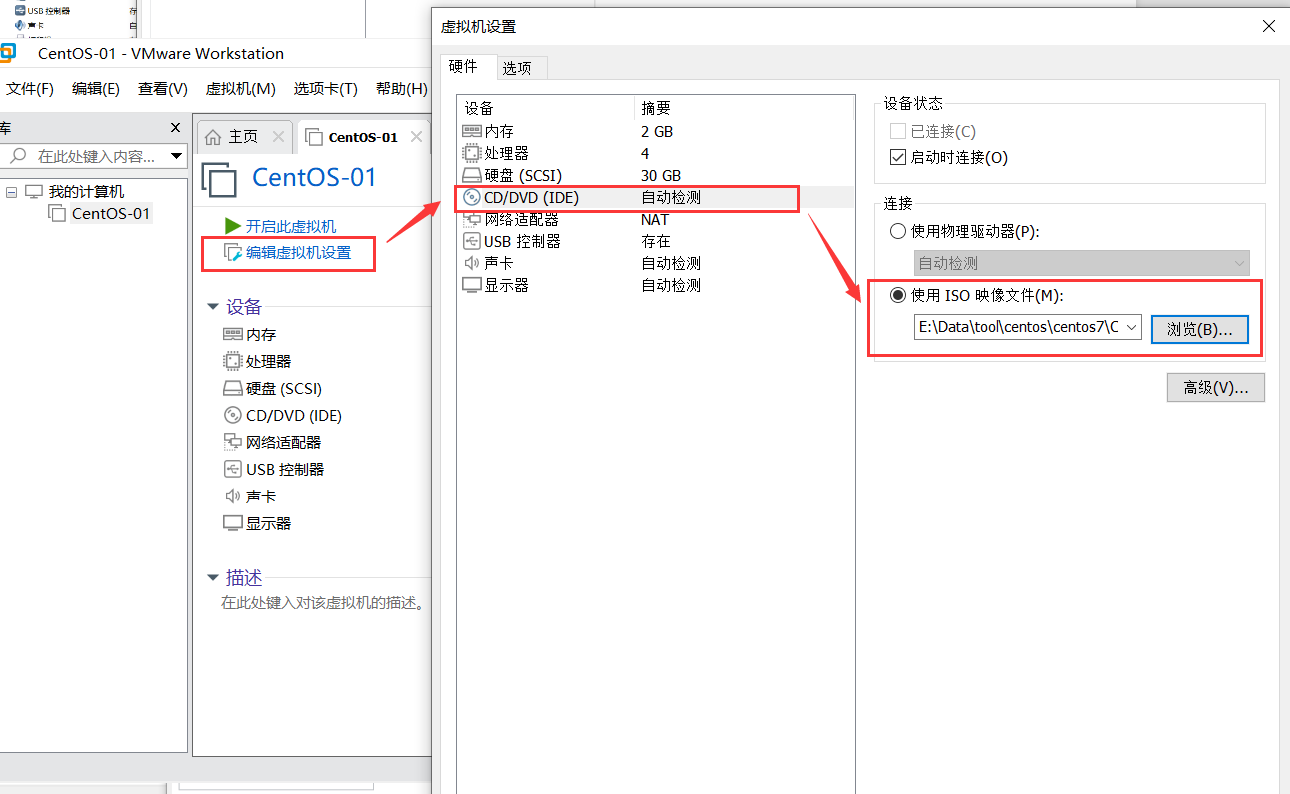Open the 查看(V) menu

pyautogui.click(x=163, y=89)
